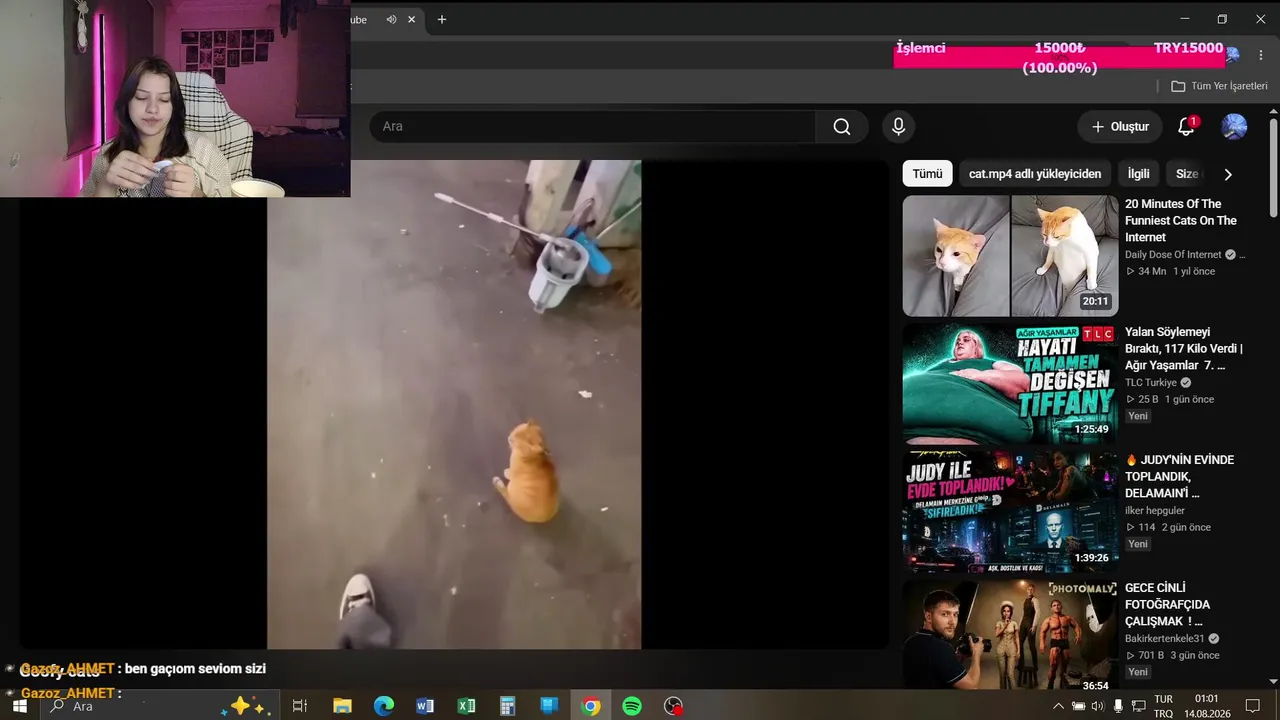The height and width of the screenshot is (720, 1280).
Task: Show hidden system tray icons
Action: click(x=1058, y=706)
